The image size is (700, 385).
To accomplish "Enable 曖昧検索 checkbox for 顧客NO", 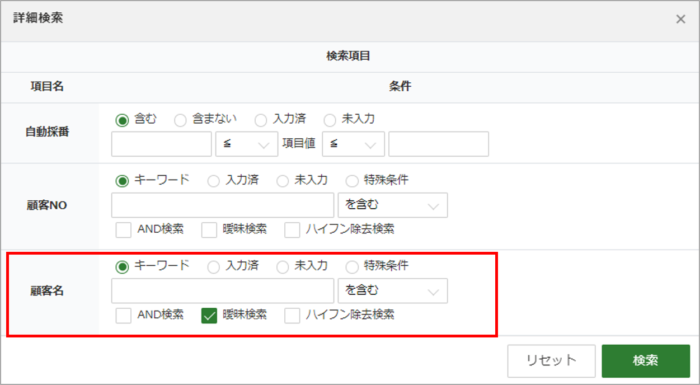I will click(x=209, y=230).
